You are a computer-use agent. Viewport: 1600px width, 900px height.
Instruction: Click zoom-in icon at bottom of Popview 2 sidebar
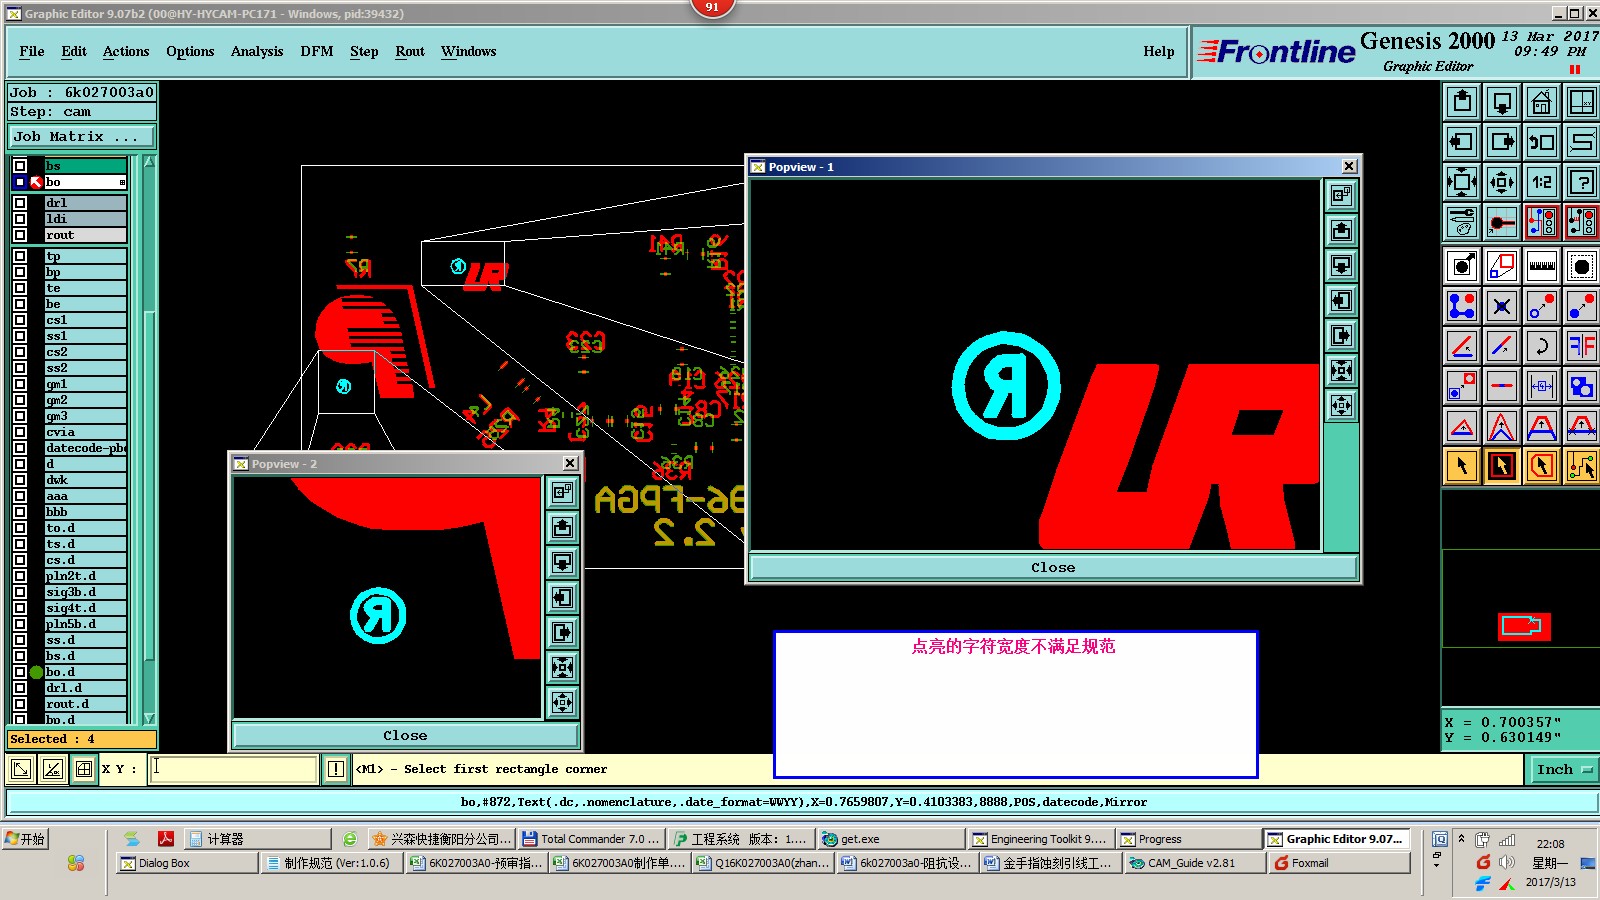[x=563, y=702]
